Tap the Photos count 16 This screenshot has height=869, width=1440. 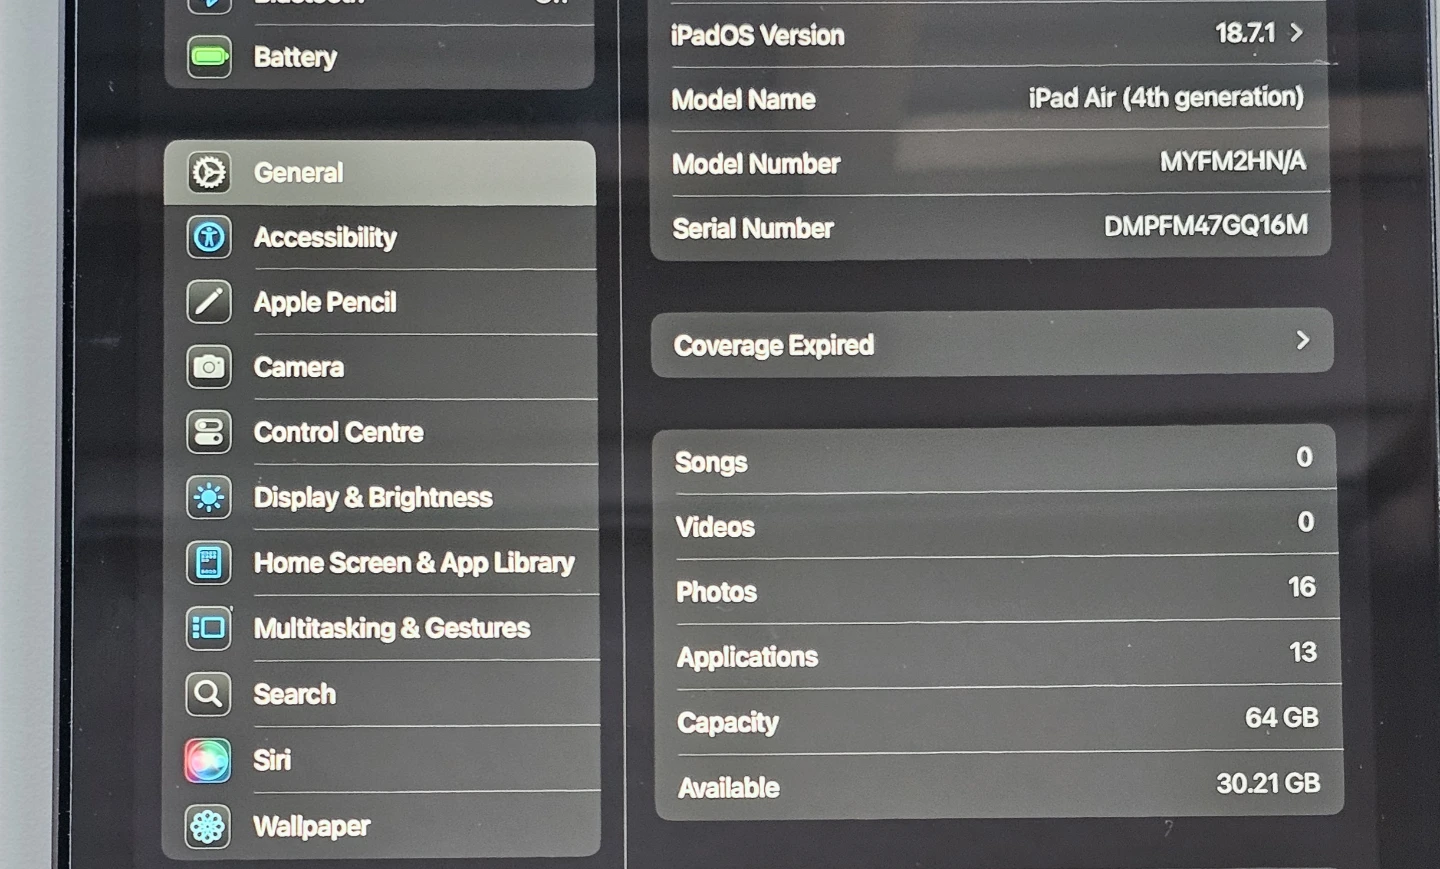[1302, 587]
